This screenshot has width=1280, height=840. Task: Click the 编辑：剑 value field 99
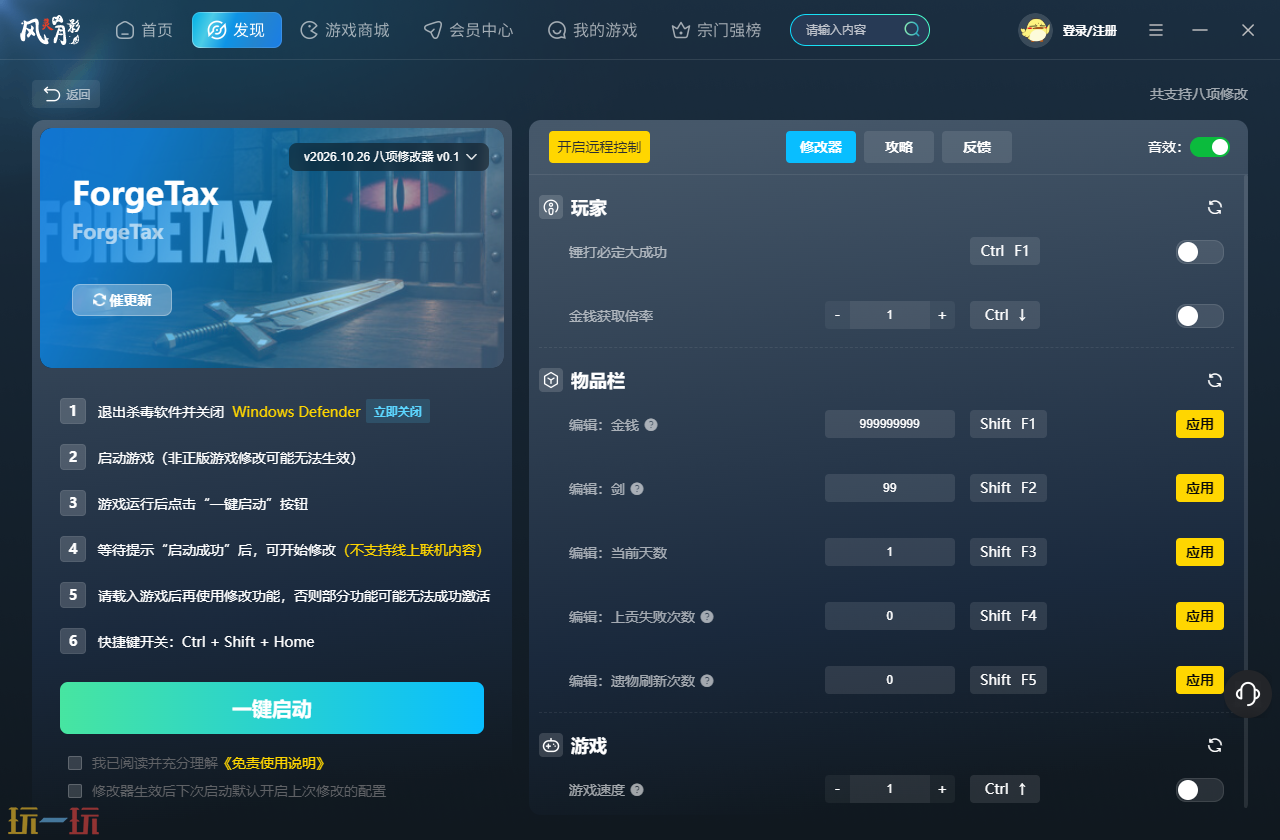pyautogui.click(x=890, y=488)
